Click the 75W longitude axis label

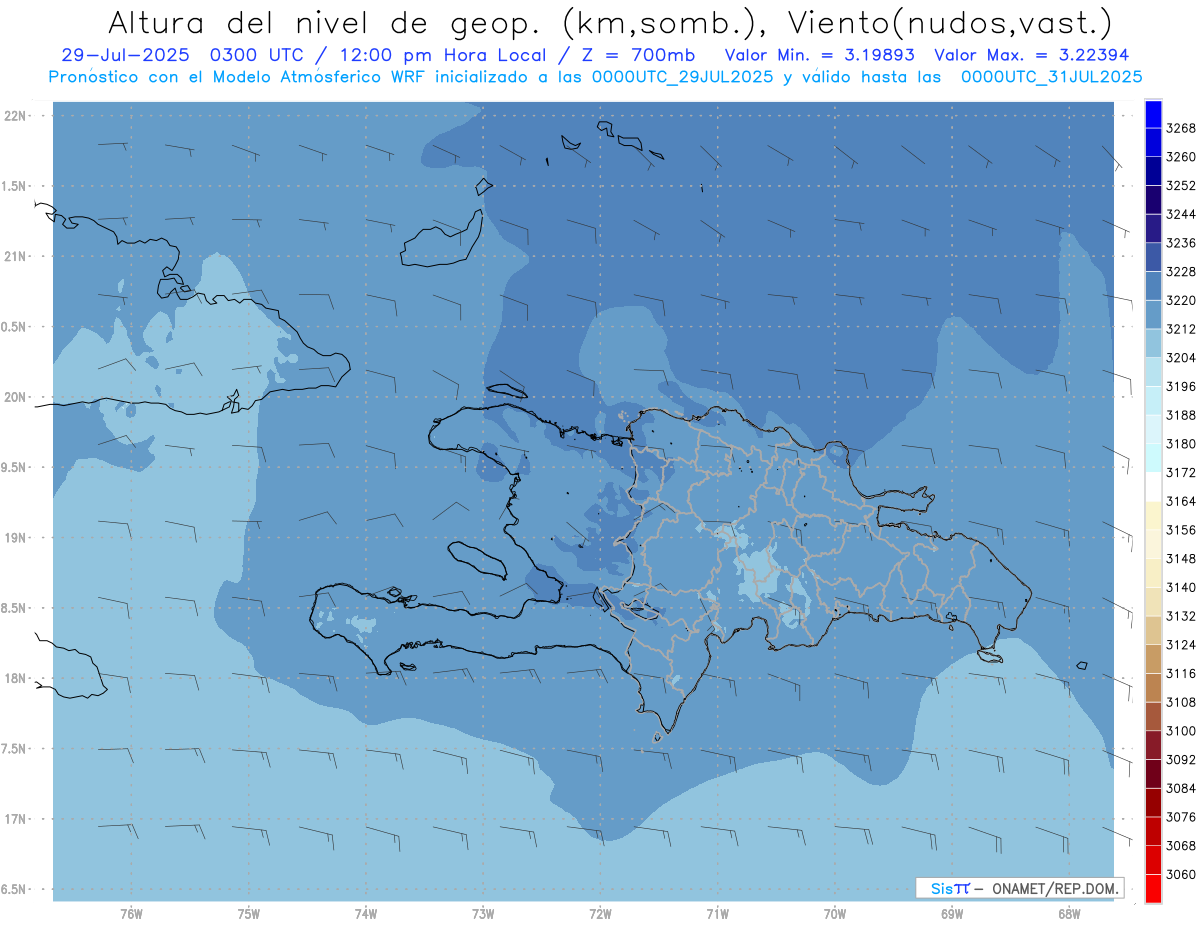(249, 914)
